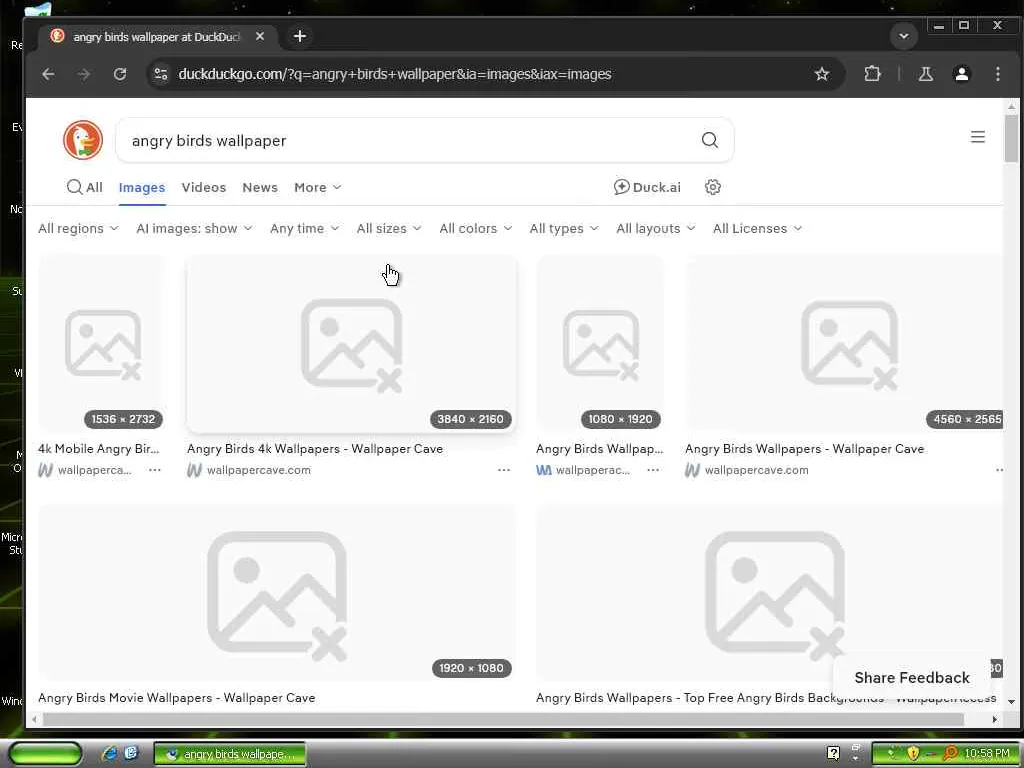Open a new browser tab
1024x768 pixels.
coord(300,36)
